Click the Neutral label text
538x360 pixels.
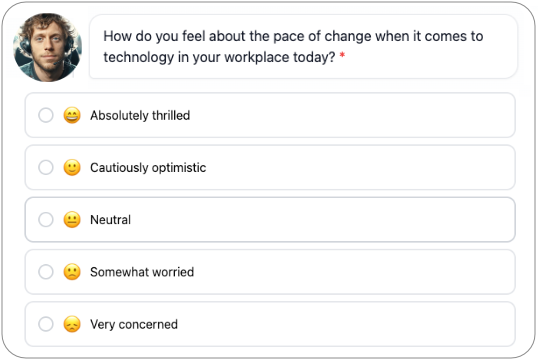(110, 220)
